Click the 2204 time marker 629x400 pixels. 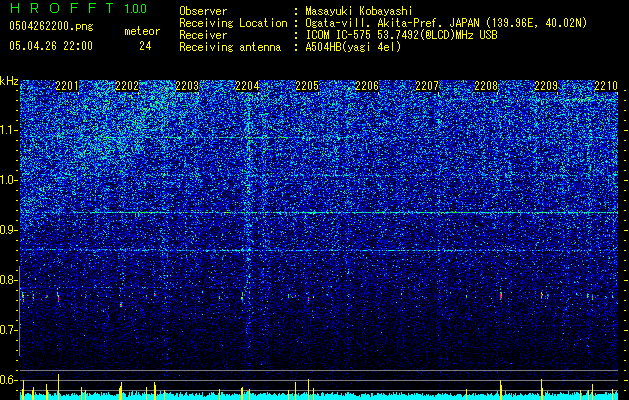point(247,86)
